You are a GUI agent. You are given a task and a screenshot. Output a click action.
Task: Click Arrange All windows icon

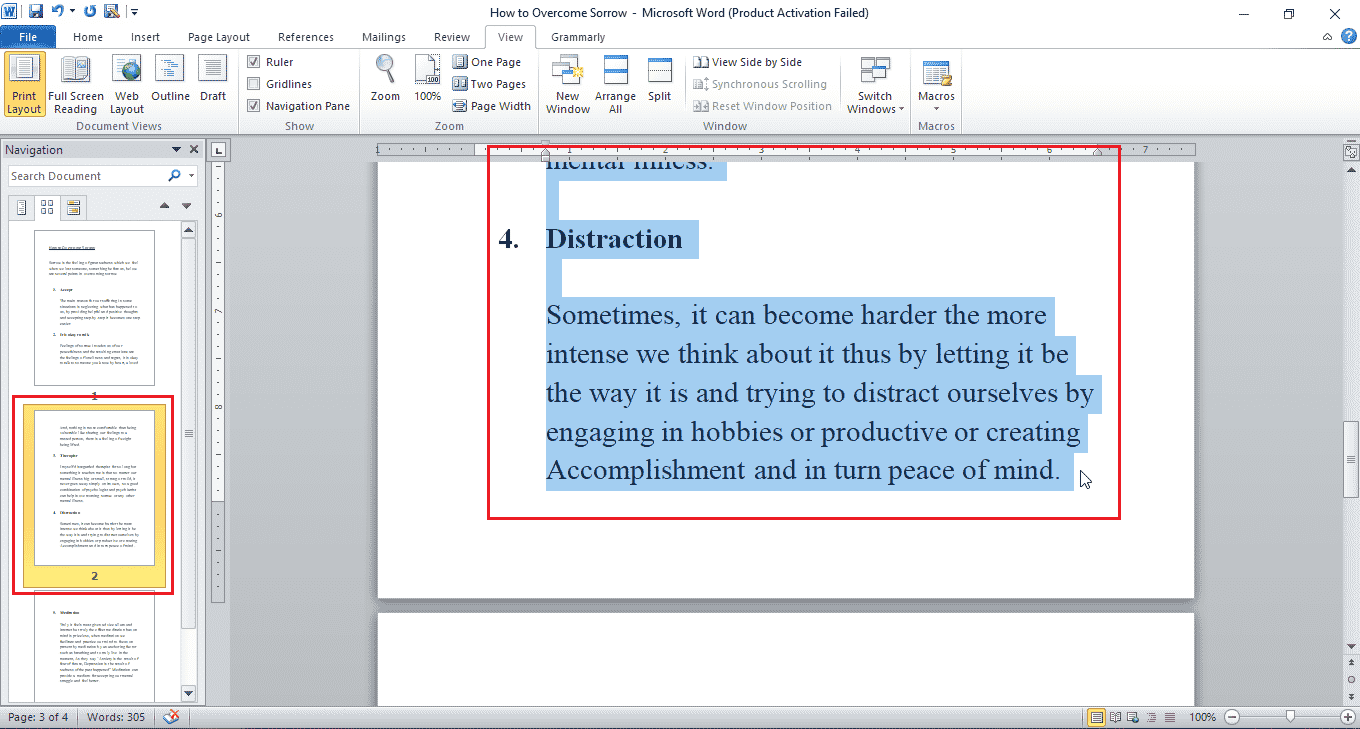[x=615, y=86]
